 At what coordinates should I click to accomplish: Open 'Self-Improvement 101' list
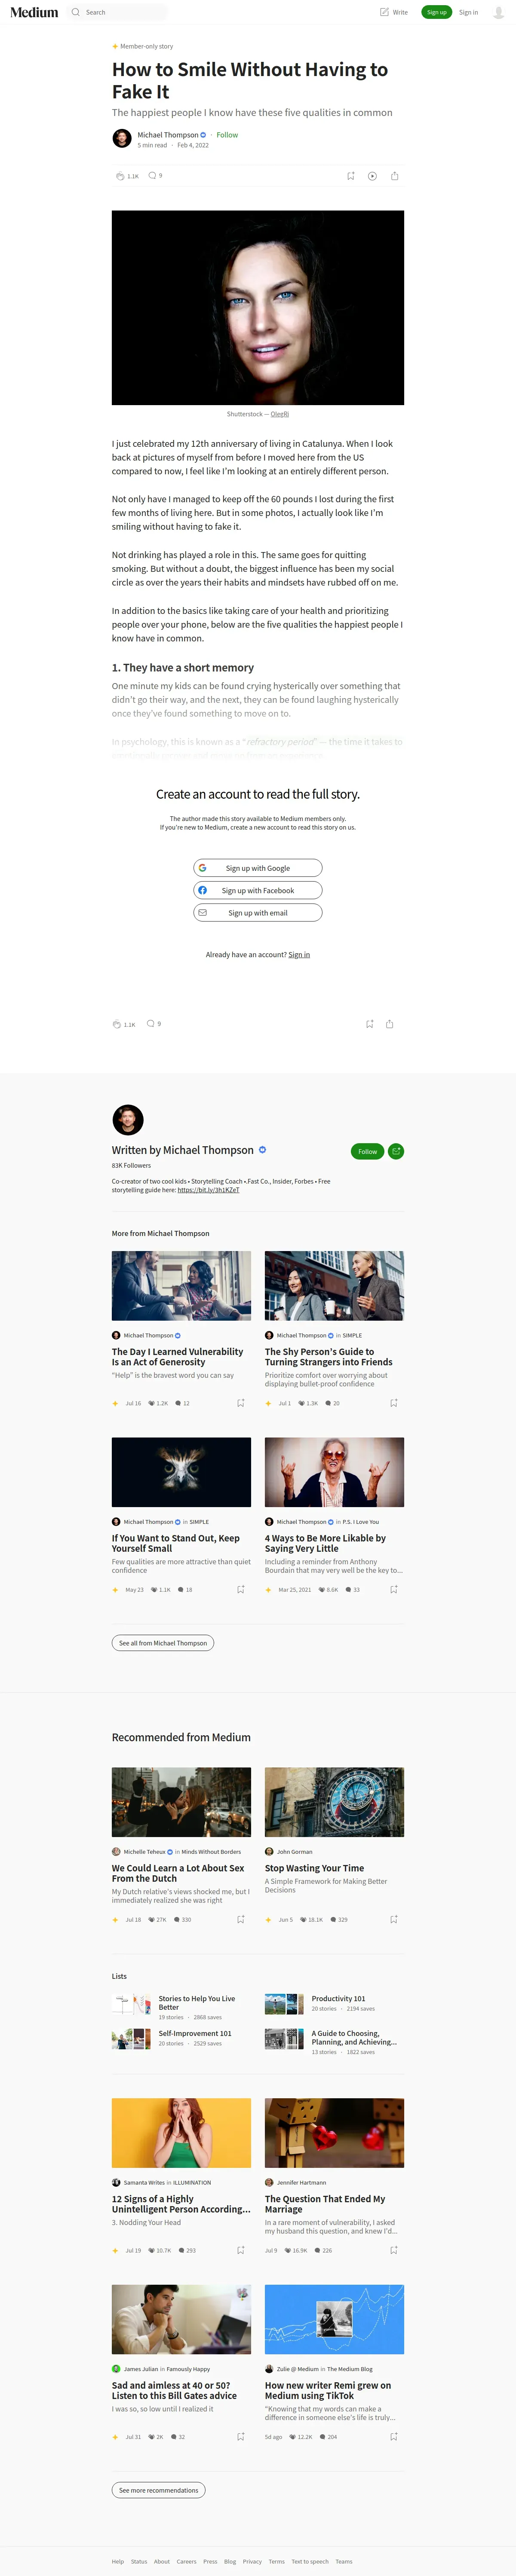(195, 2033)
